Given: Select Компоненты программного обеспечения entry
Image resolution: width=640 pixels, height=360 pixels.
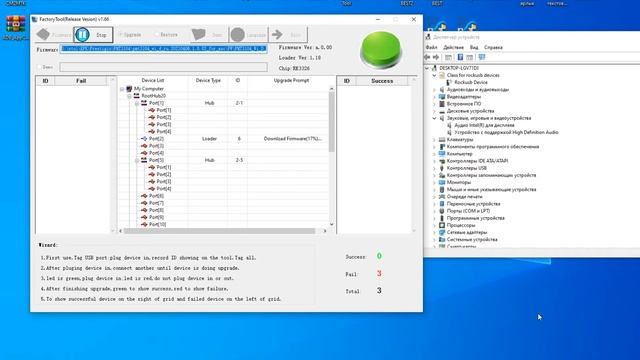Looking at the screenshot, I should [x=493, y=147].
